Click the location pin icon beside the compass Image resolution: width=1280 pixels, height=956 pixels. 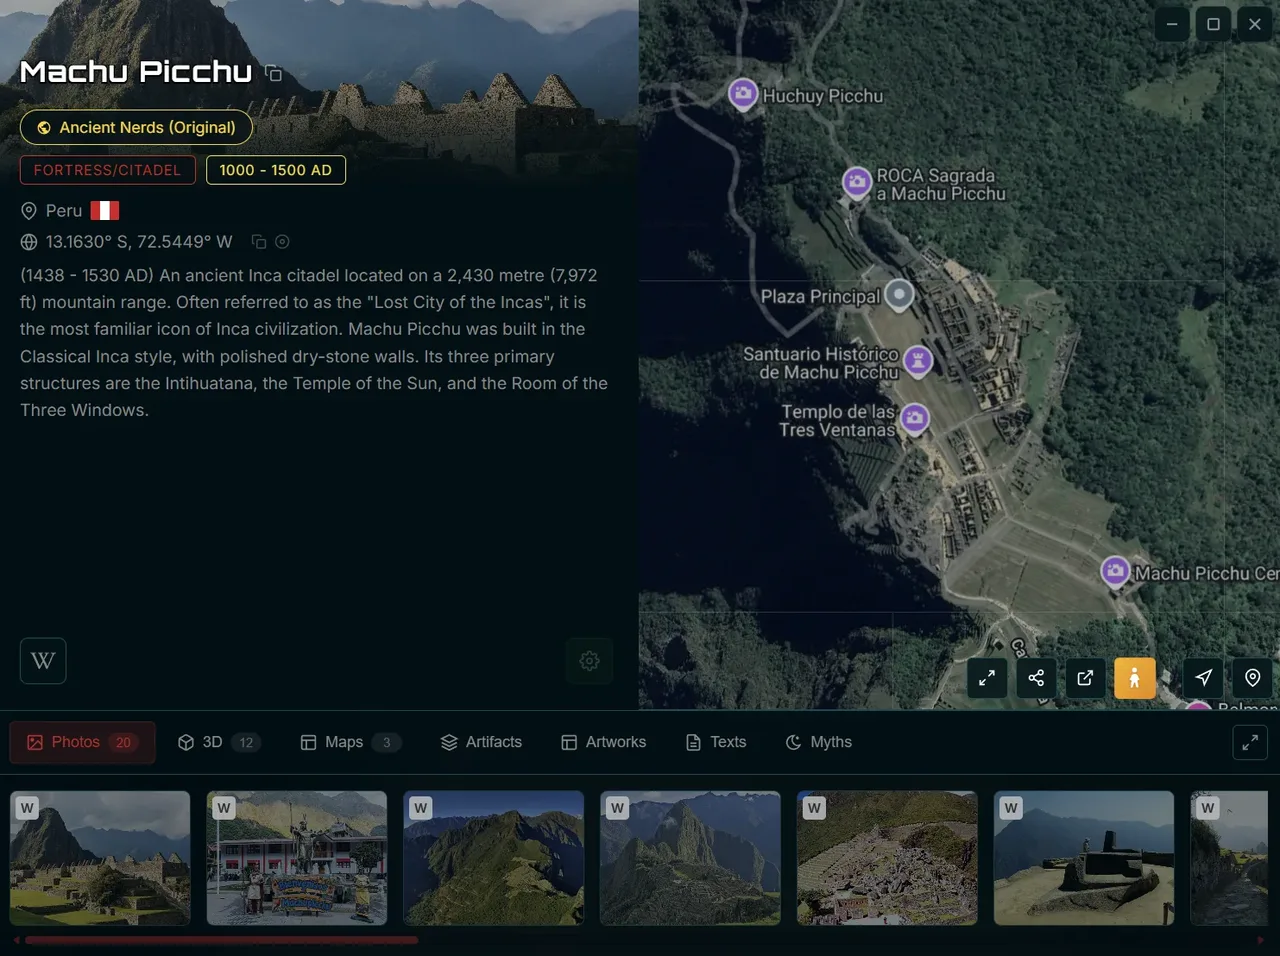pyautogui.click(x=1252, y=678)
